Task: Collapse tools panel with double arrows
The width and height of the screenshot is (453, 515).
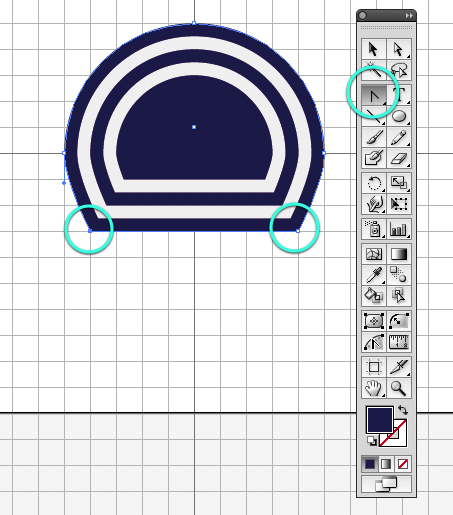Action: point(409,16)
